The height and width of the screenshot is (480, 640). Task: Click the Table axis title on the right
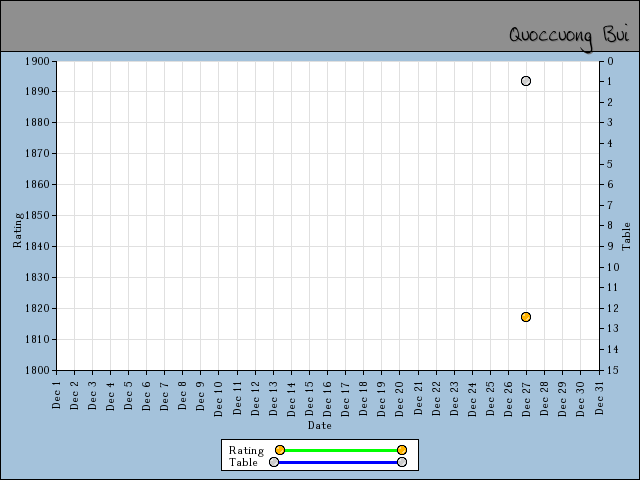[x=626, y=236]
